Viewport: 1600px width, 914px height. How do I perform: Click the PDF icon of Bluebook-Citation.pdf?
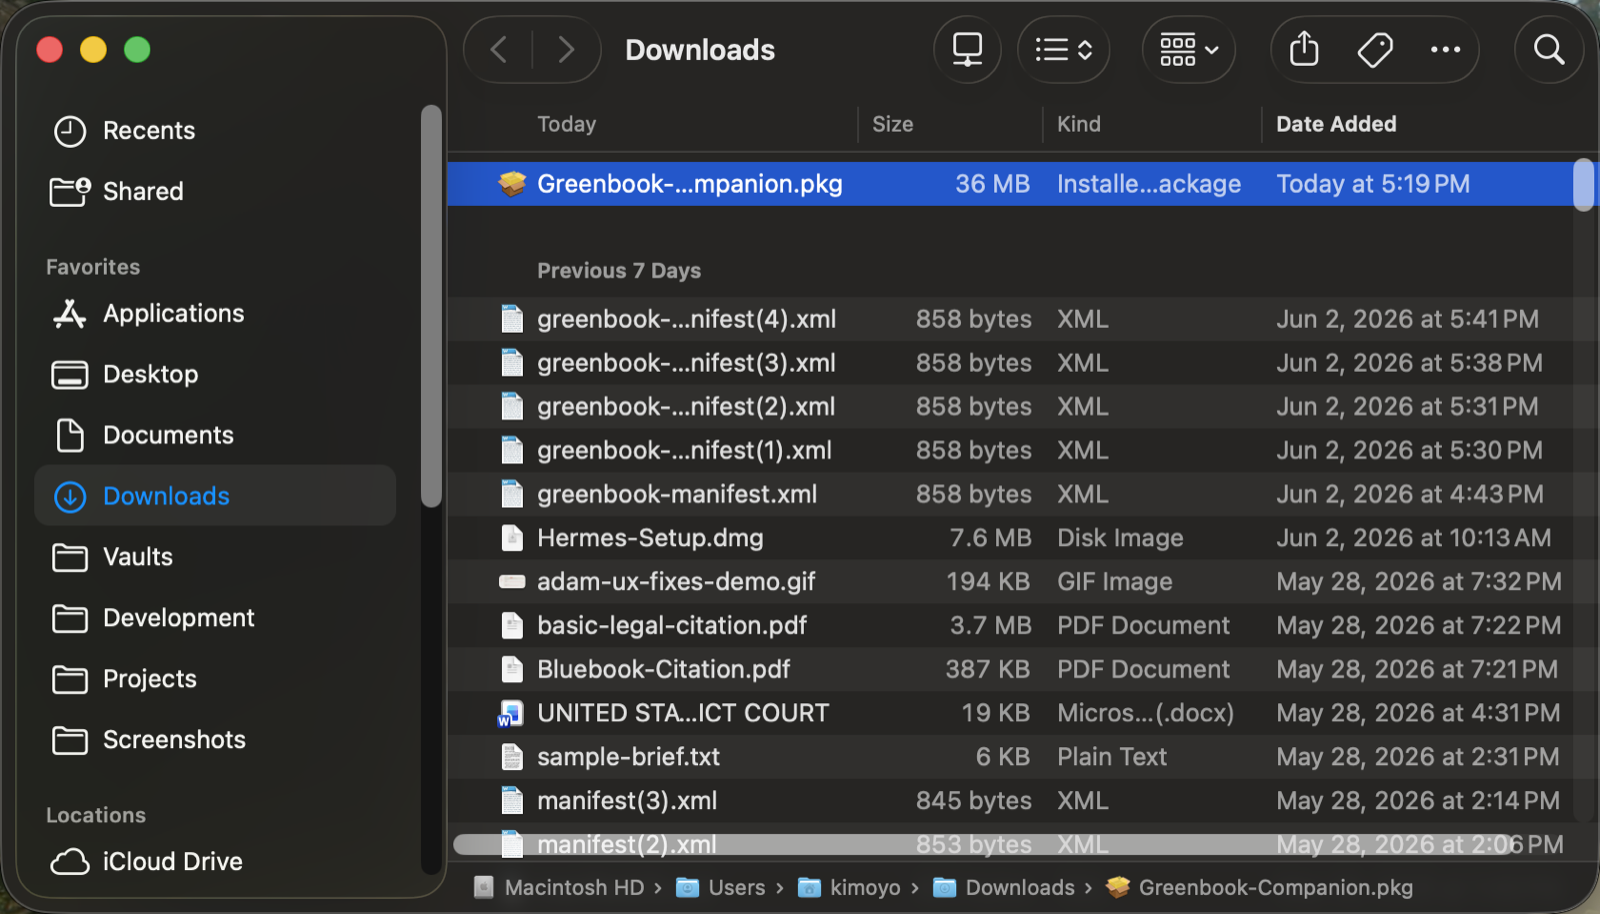(x=512, y=669)
